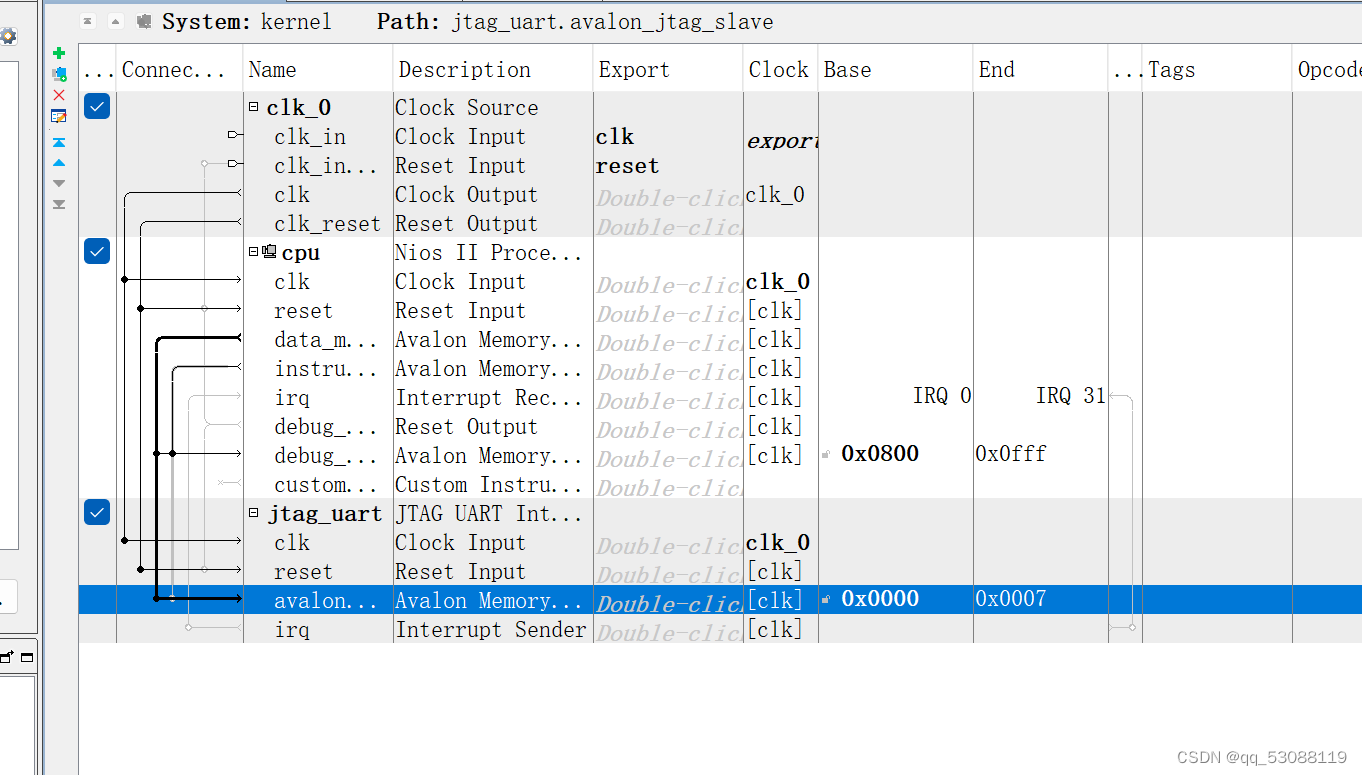Click the add subsystem icon below the green plus
Viewport: 1362px width, 775px height.
coord(59,74)
